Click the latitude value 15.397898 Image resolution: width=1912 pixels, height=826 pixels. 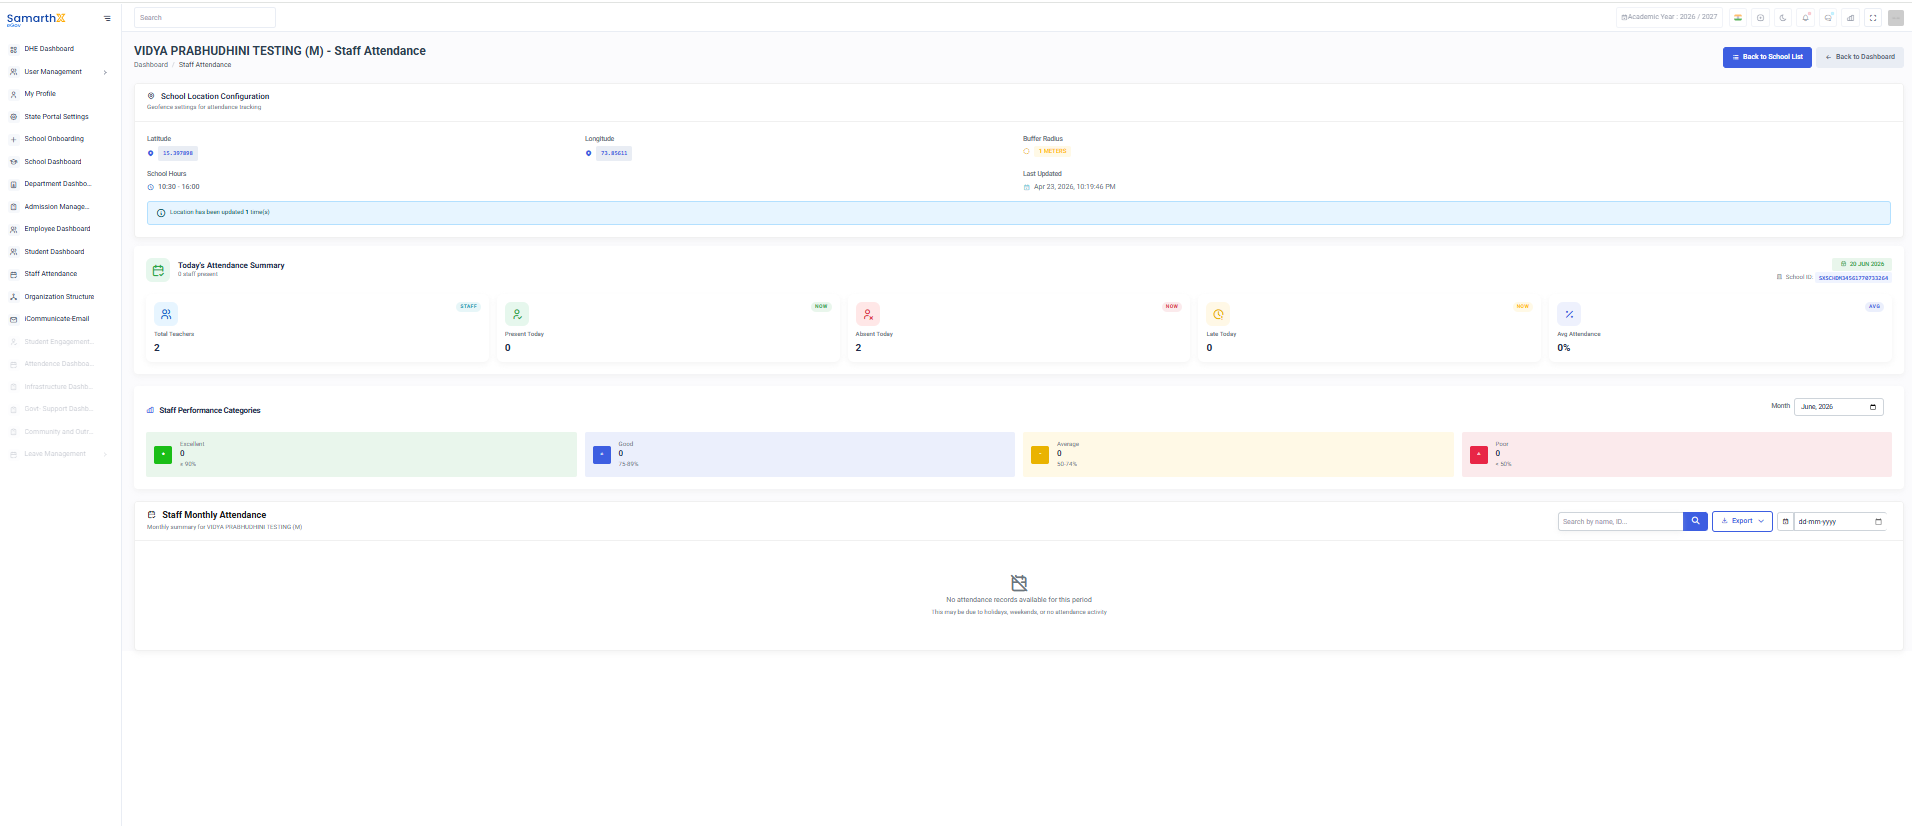[x=178, y=154]
